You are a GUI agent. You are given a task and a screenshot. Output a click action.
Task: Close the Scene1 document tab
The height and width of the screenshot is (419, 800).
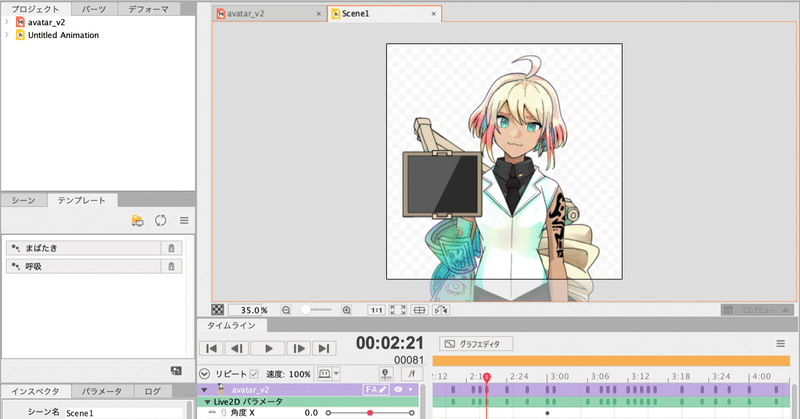pos(434,14)
